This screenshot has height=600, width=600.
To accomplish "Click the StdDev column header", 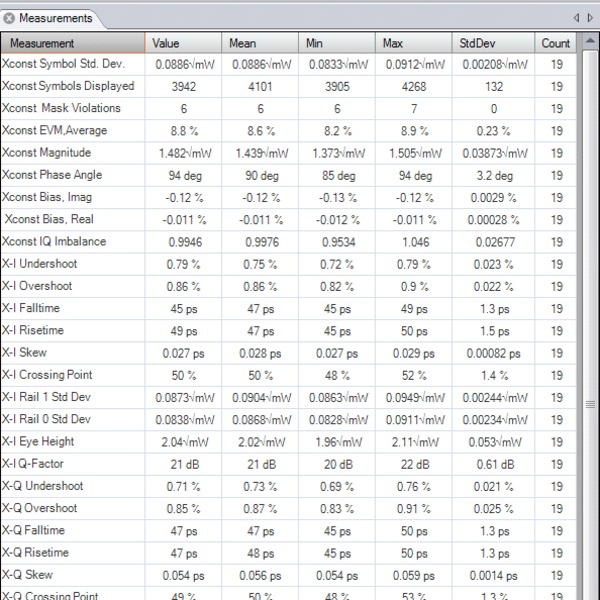I will click(x=495, y=43).
